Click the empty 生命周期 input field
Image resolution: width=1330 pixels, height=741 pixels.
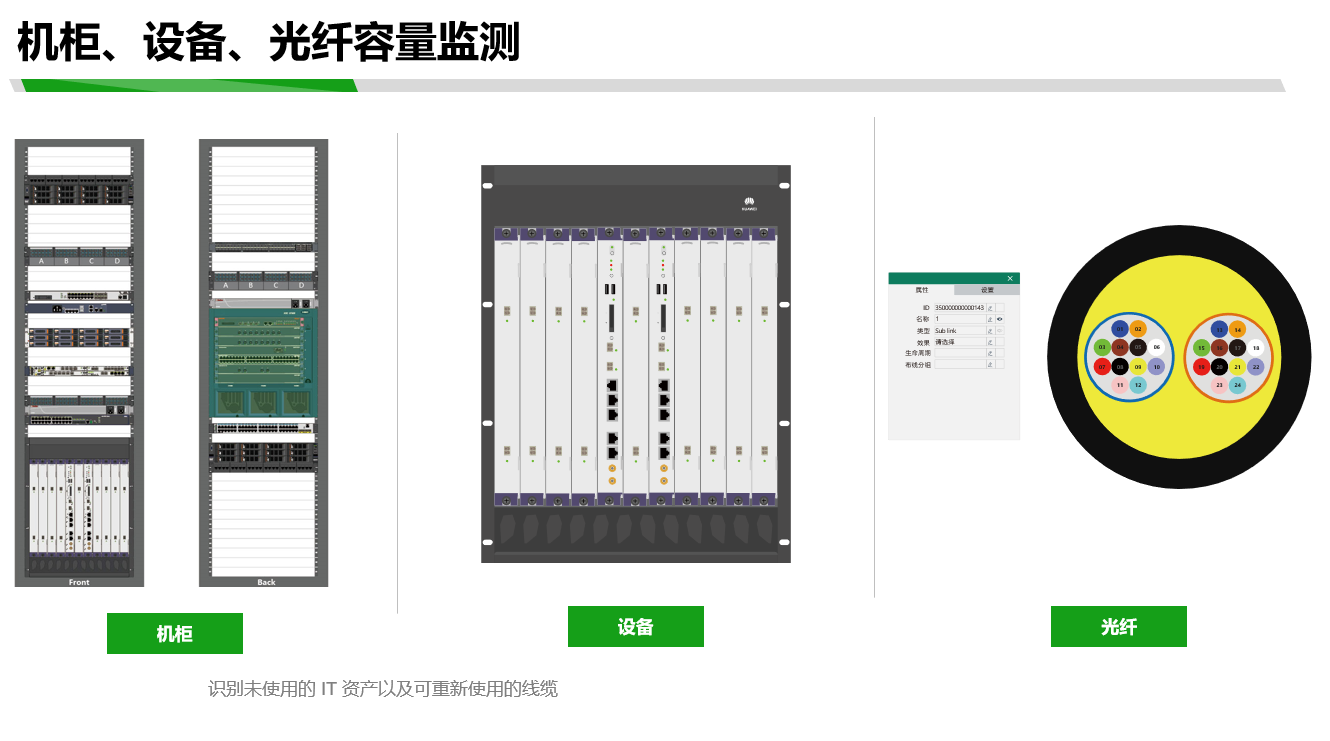pyautogui.click(x=960, y=353)
